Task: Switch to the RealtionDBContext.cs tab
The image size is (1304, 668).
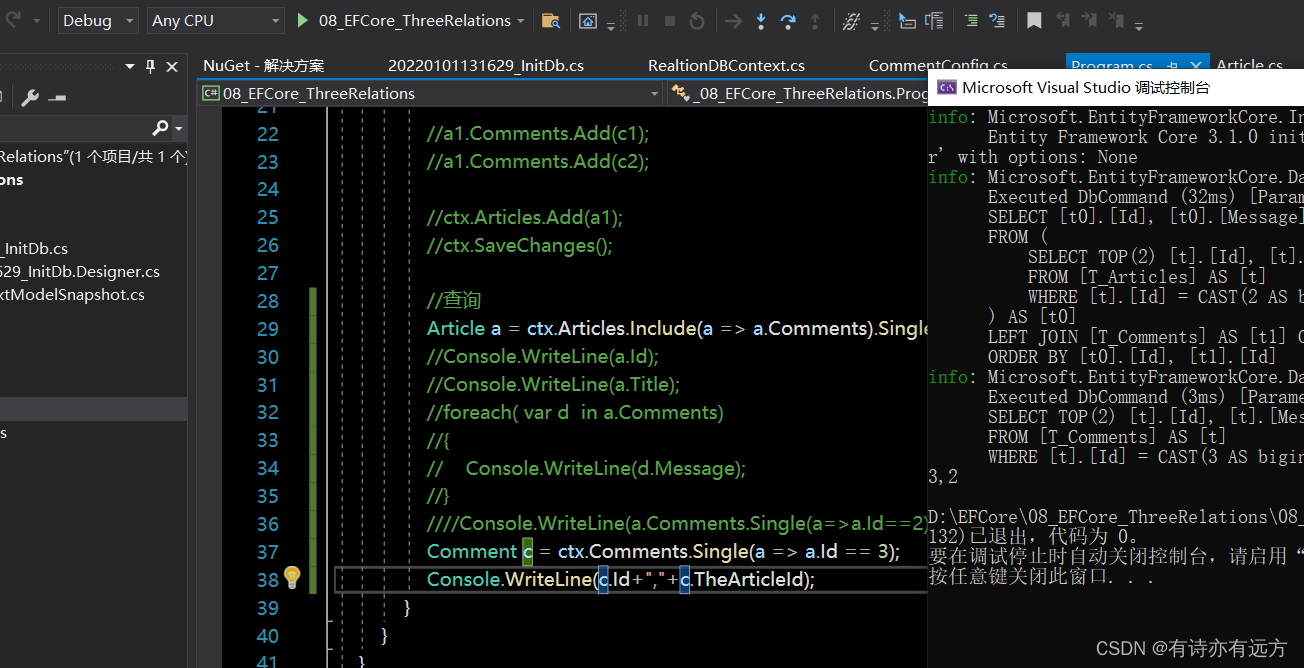Action: [x=726, y=66]
